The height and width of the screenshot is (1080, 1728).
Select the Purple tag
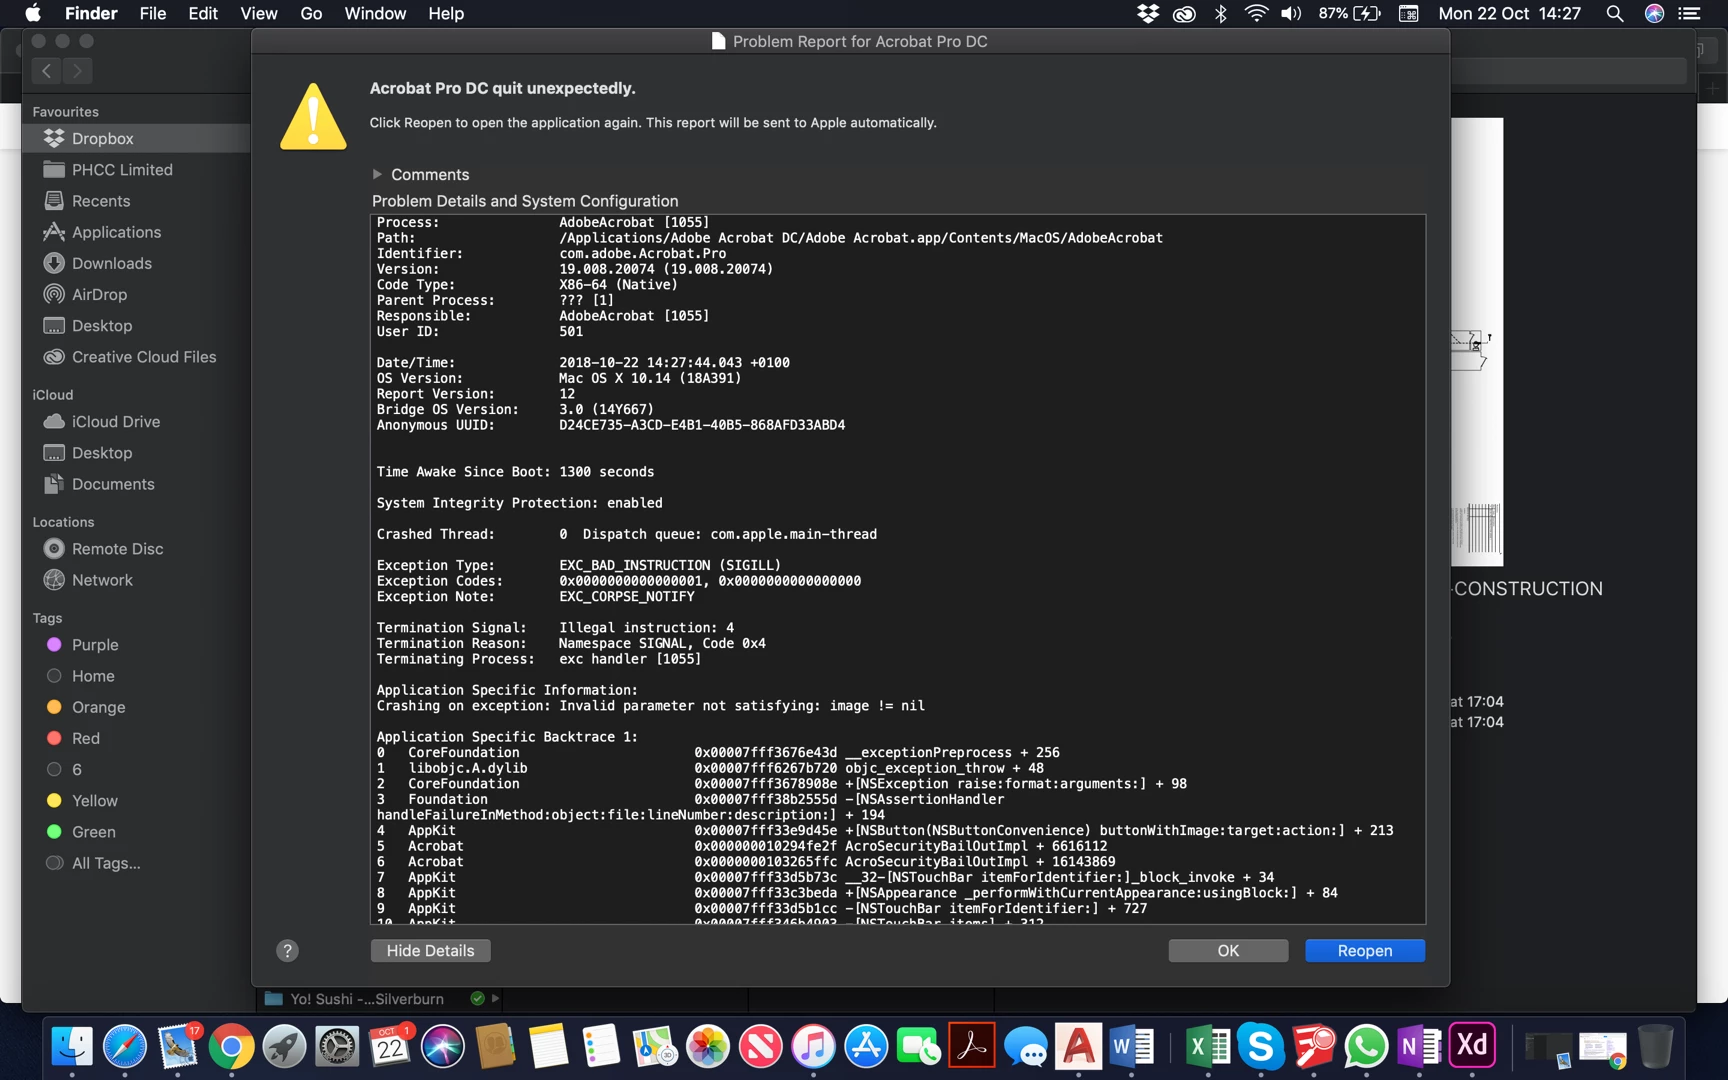[x=136, y=645]
